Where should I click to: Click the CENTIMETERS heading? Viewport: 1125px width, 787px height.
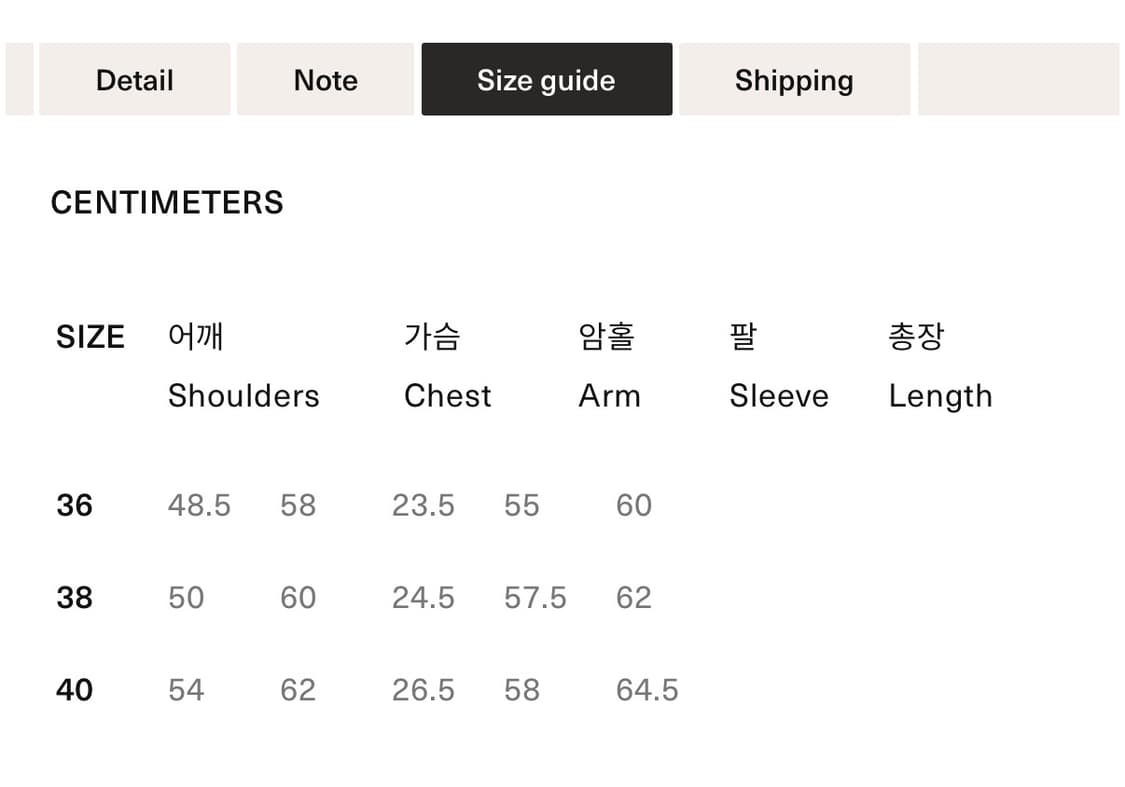(x=167, y=203)
